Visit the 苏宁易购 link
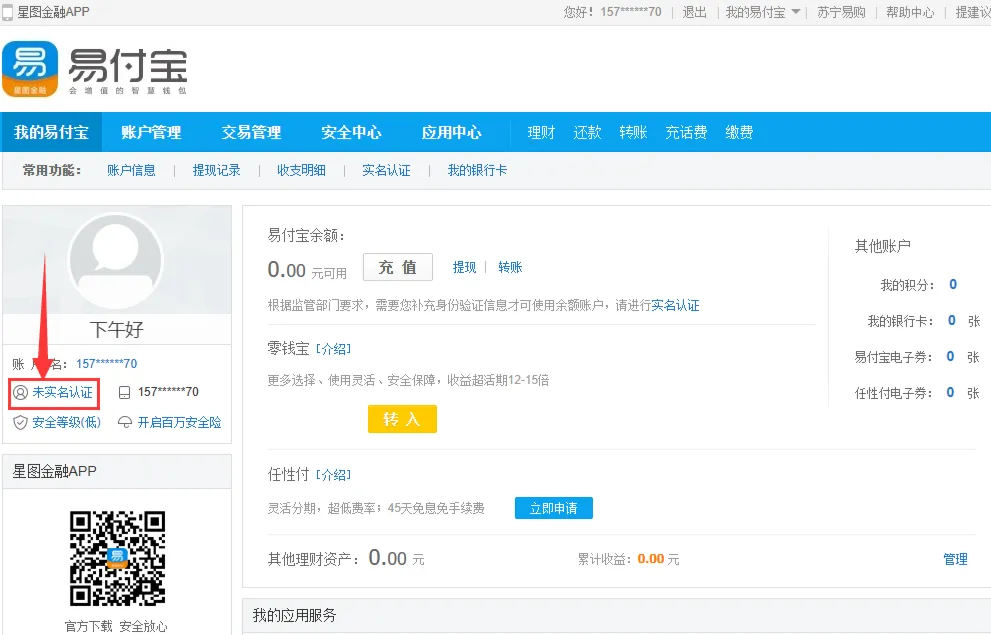Image resolution: width=991 pixels, height=635 pixels. pos(841,12)
